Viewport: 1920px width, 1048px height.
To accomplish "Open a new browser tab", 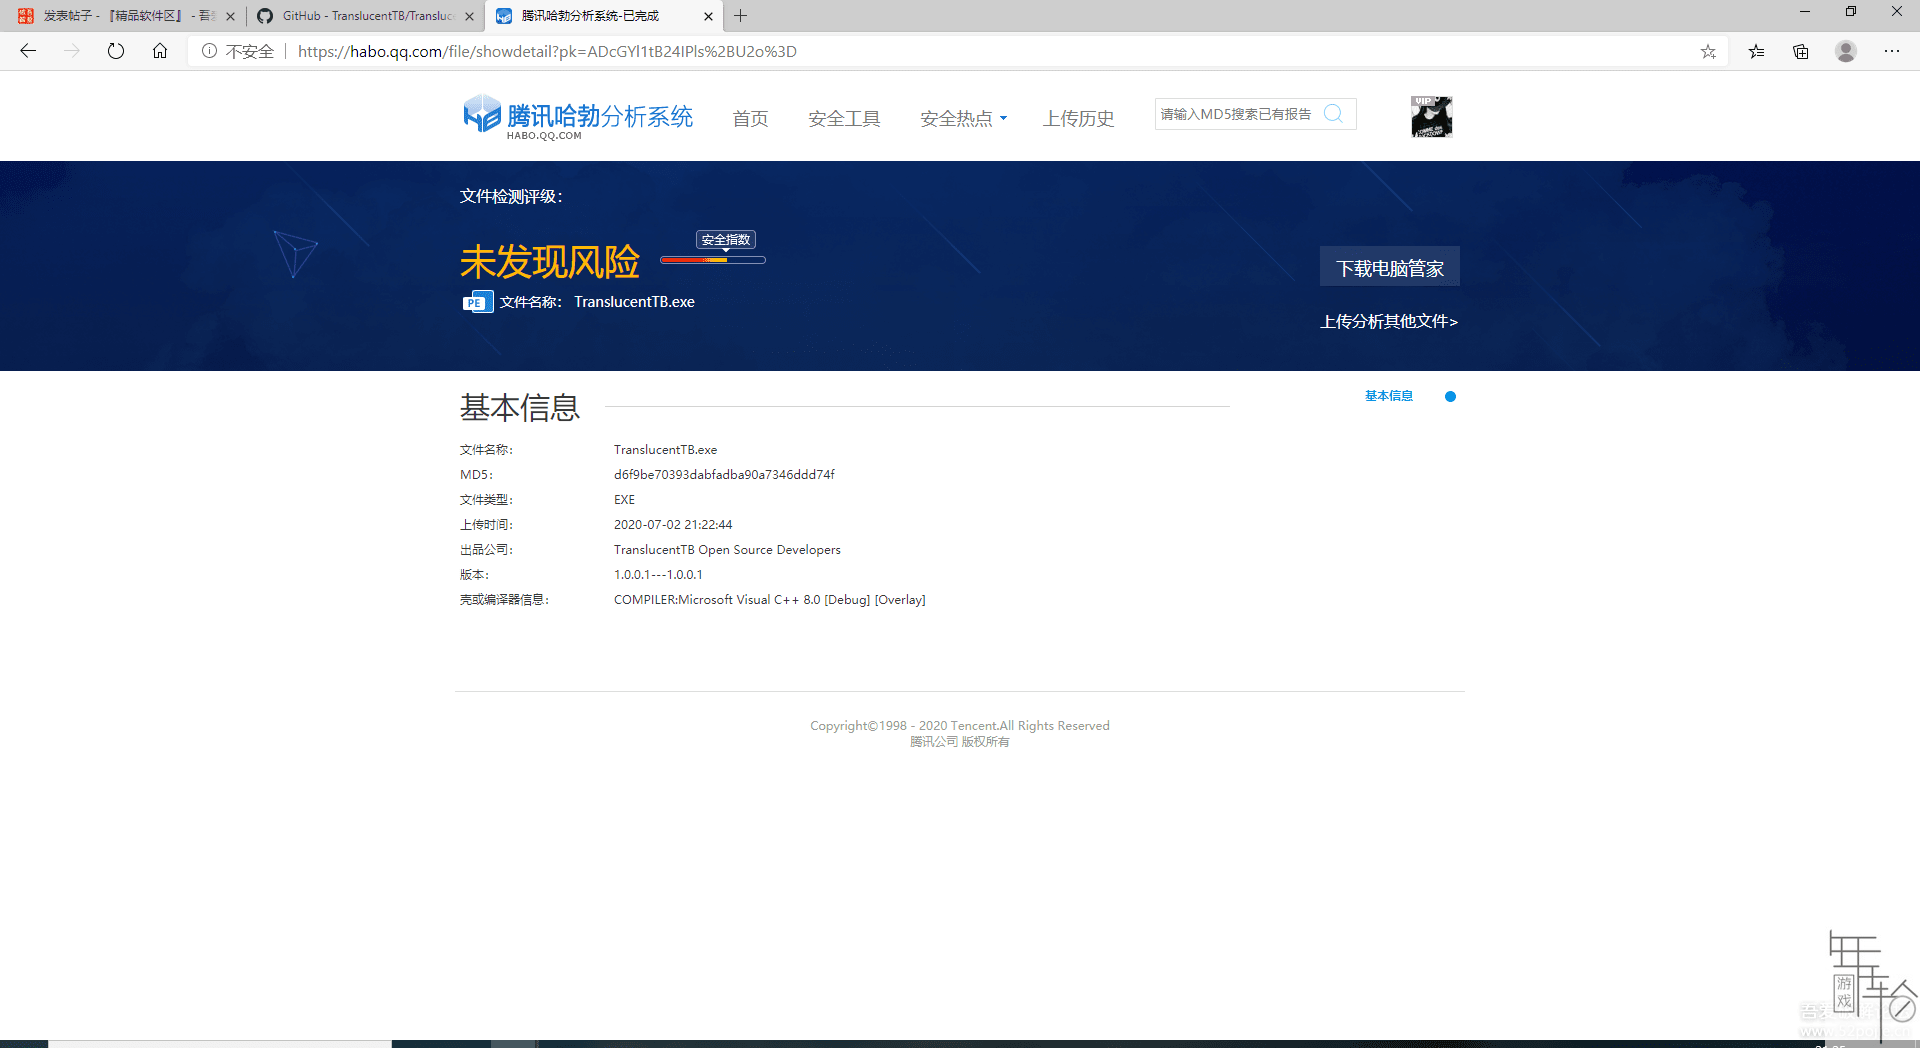I will (x=740, y=16).
